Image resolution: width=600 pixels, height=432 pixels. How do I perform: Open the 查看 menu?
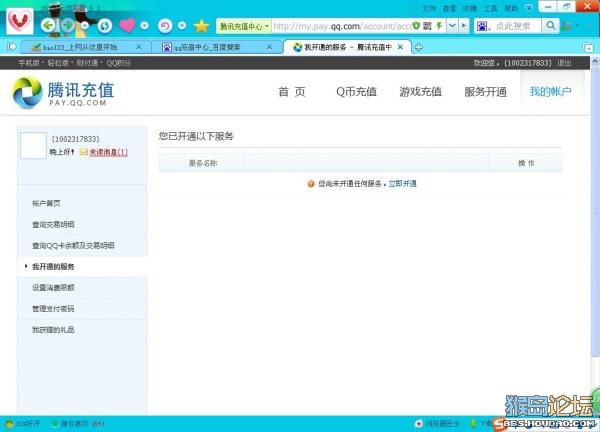[449, 8]
